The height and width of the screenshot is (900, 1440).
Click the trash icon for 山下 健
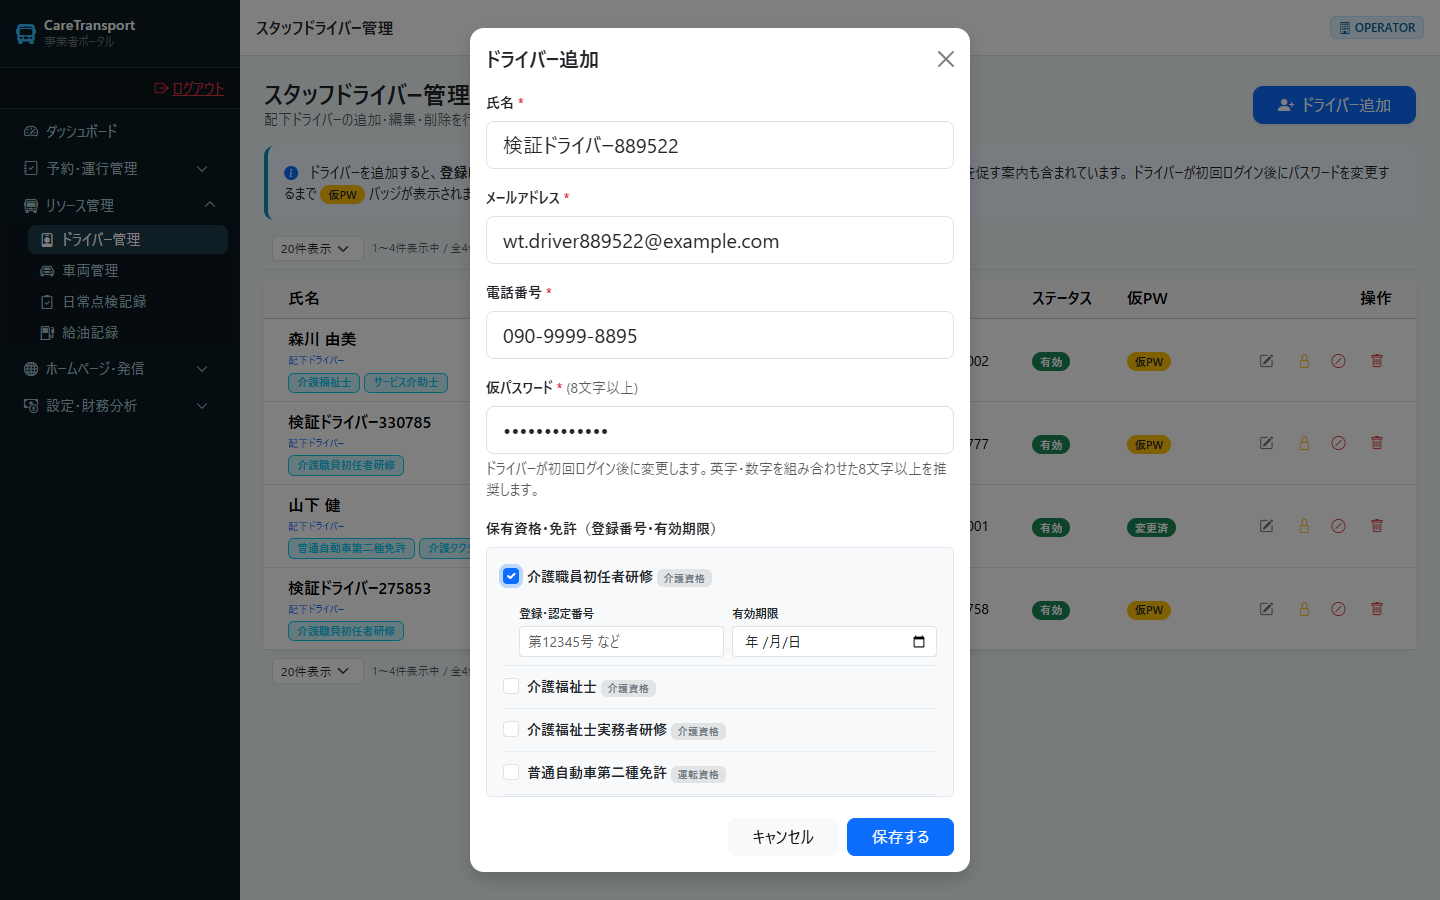pyautogui.click(x=1377, y=526)
